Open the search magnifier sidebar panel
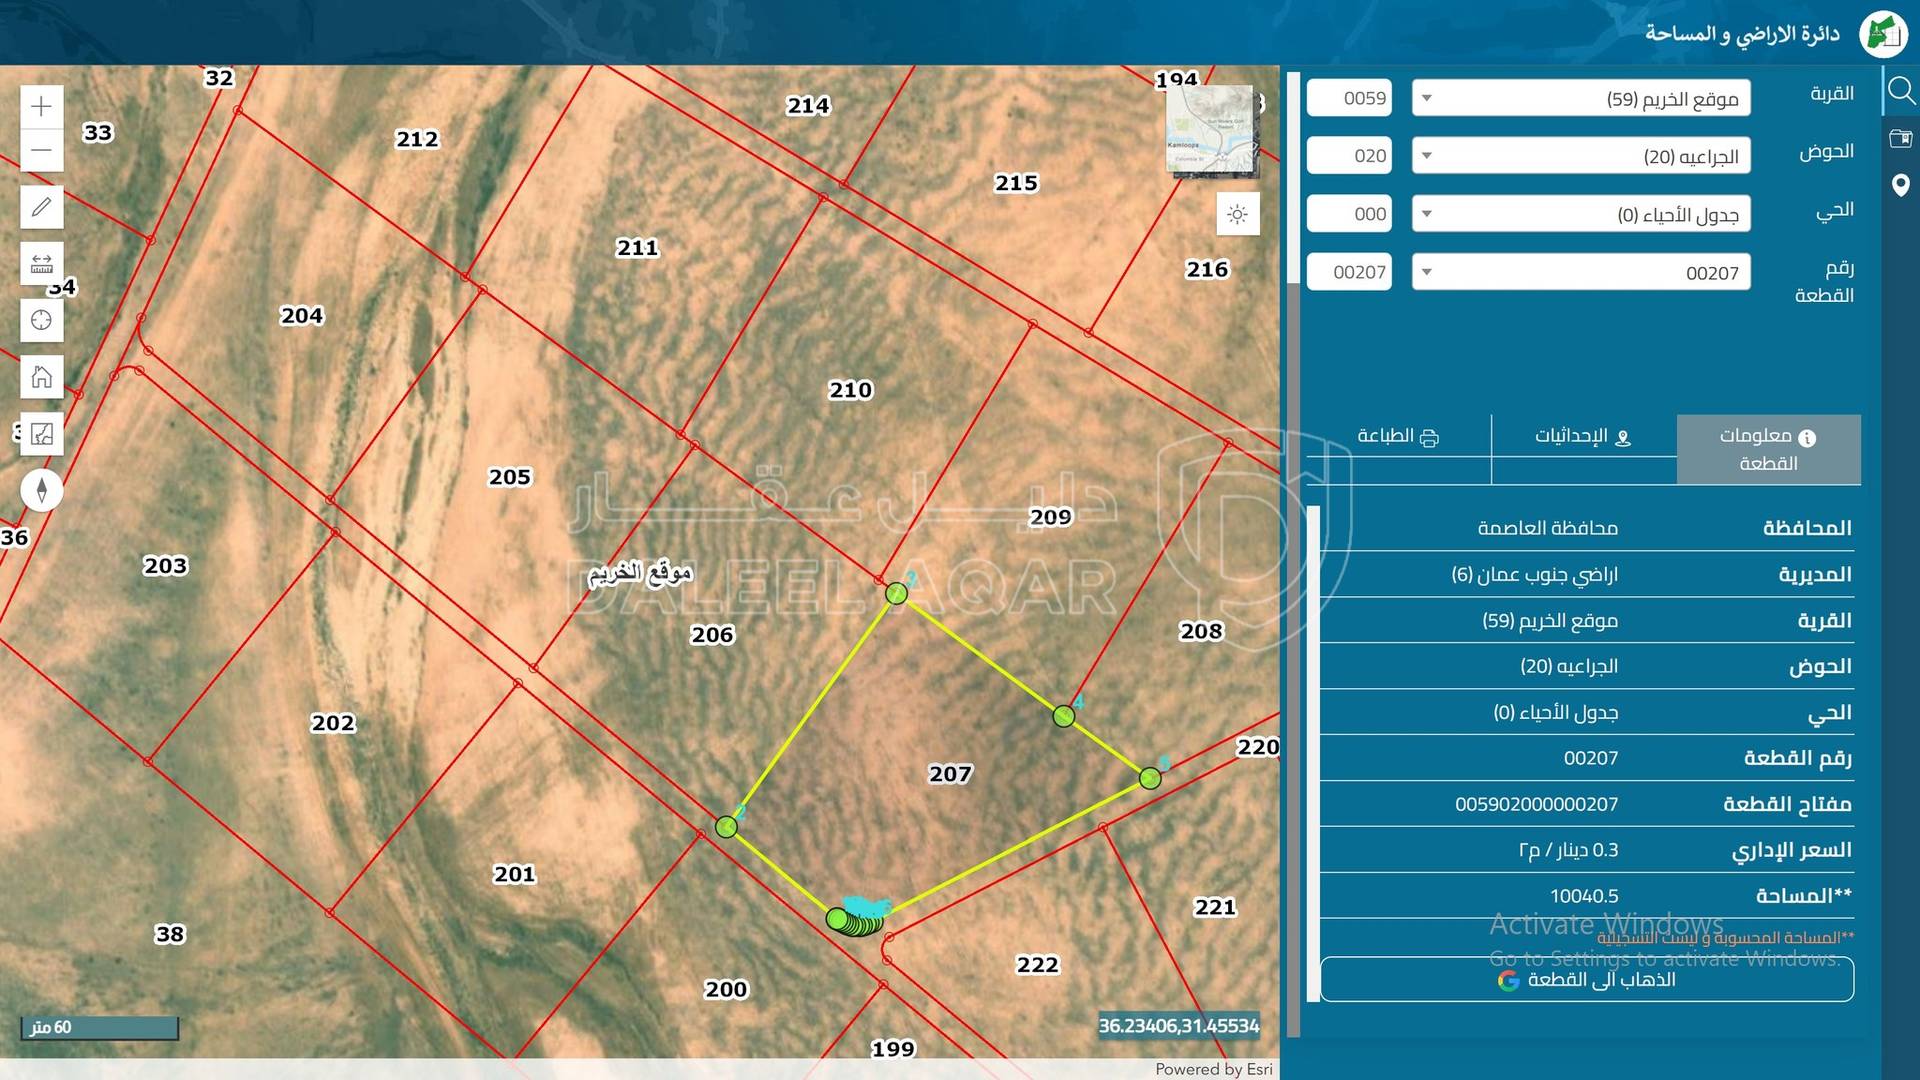This screenshot has height=1080, width=1920. (1900, 92)
